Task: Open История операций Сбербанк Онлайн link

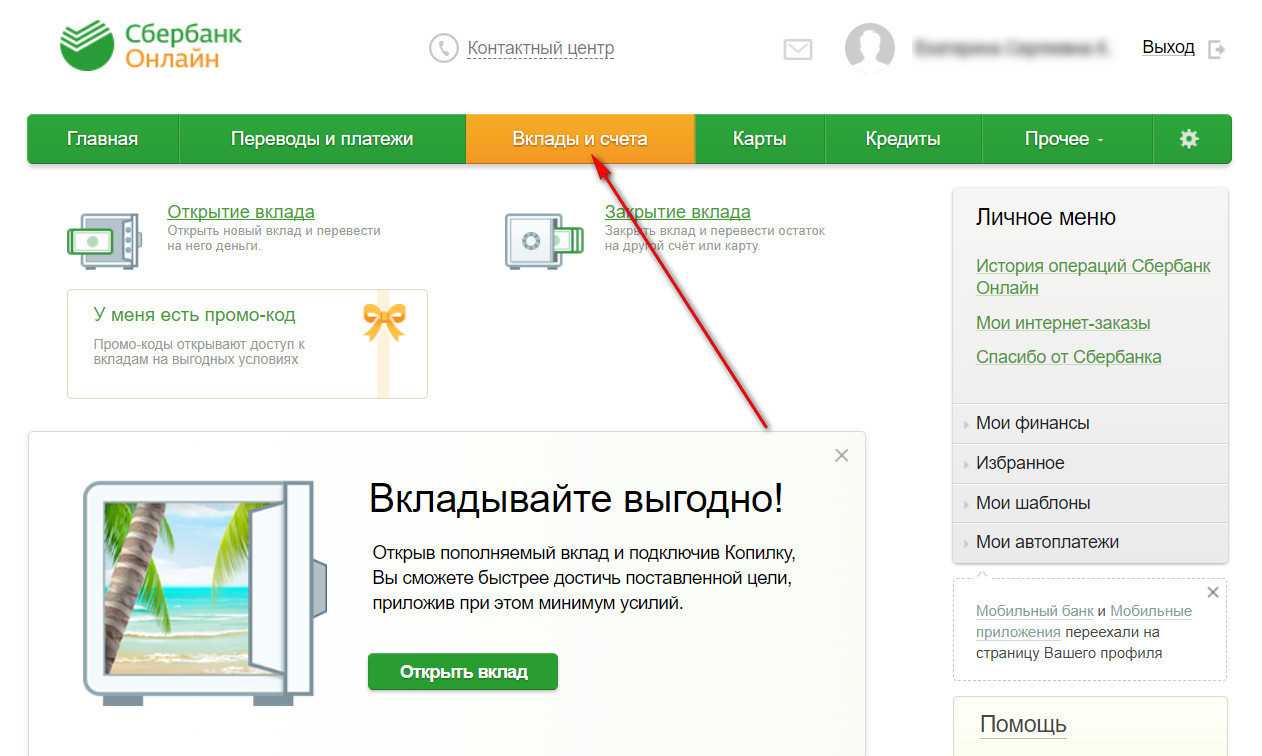Action: click(x=1093, y=277)
